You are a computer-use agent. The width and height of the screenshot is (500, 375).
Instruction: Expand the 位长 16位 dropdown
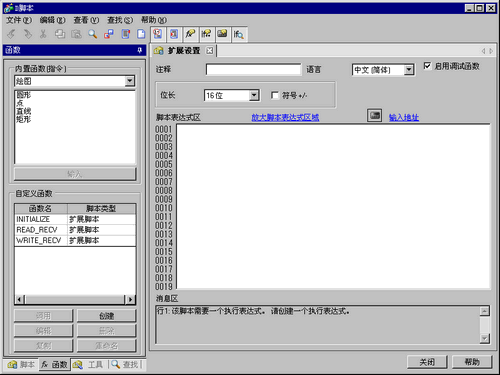click(x=254, y=95)
